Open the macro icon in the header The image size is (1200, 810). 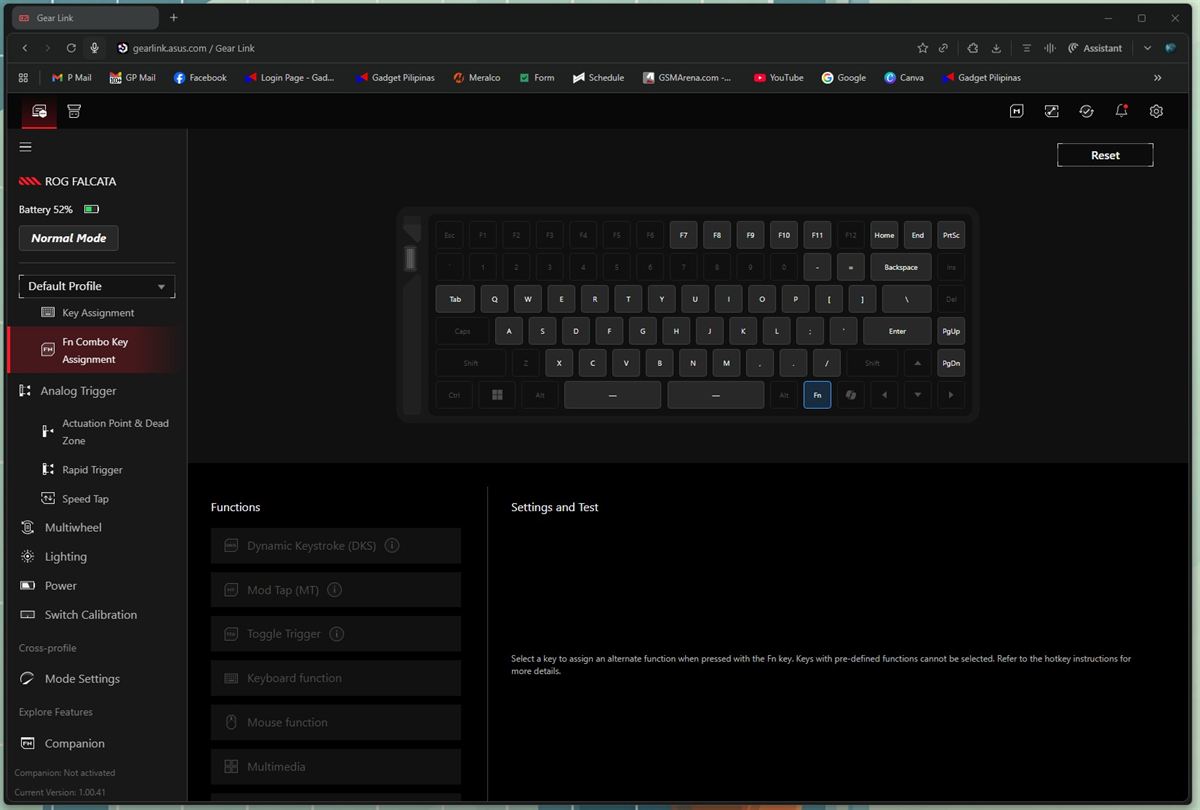click(x=1017, y=111)
